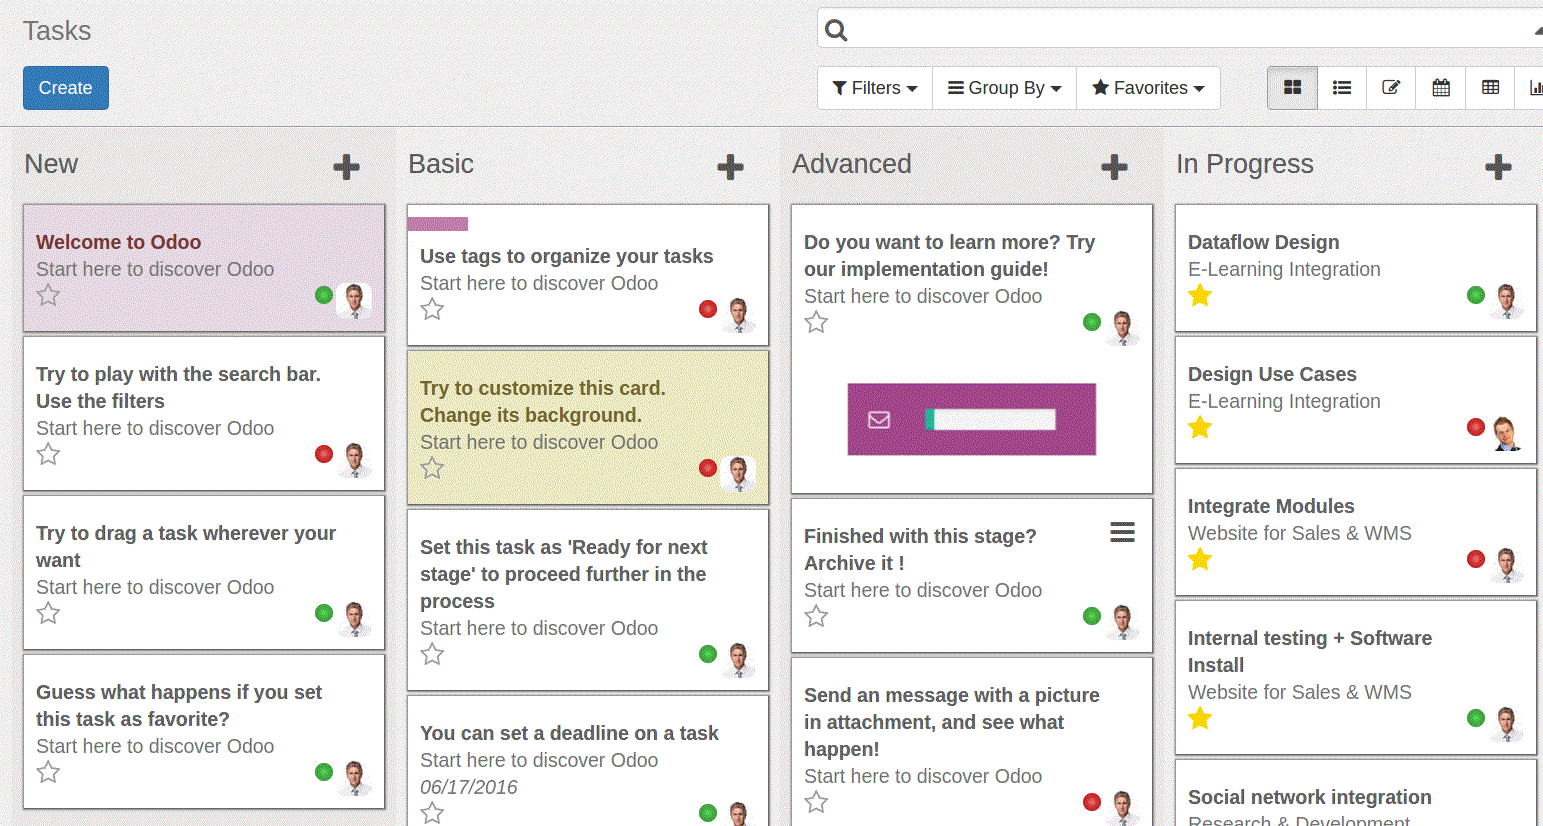Open the Favorites dropdown
This screenshot has width=1543, height=826.
point(1148,88)
